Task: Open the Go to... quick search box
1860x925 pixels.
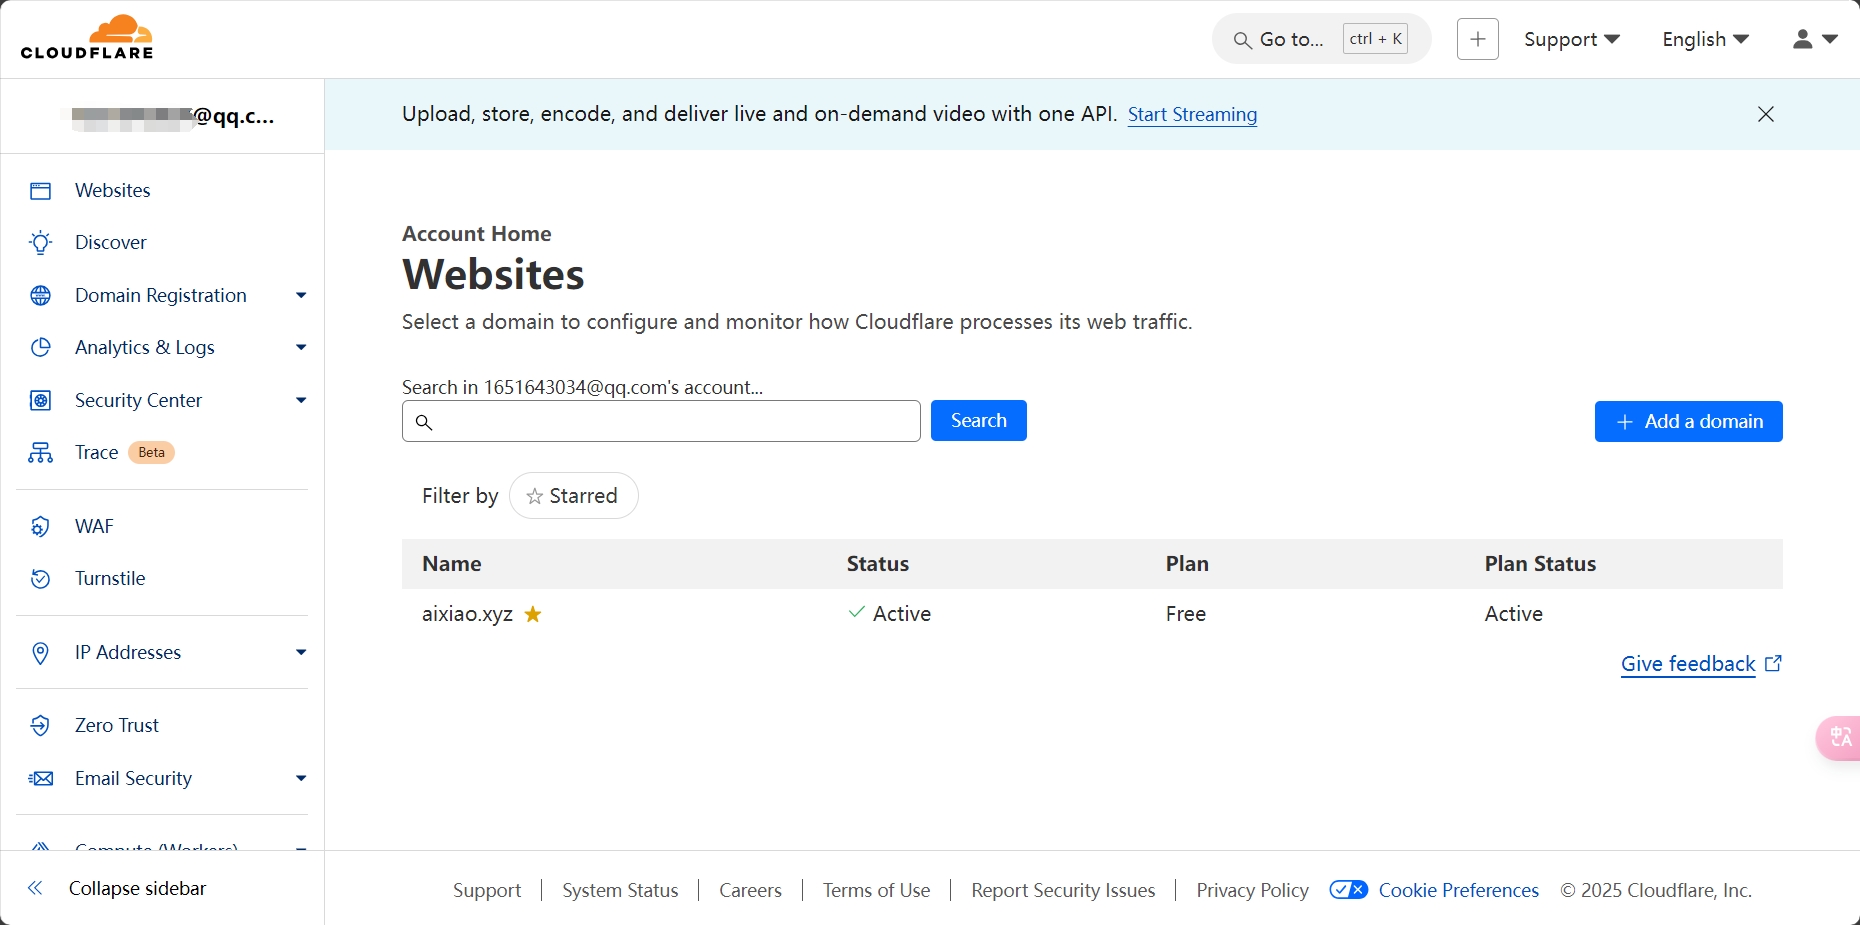Action: click(x=1322, y=39)
